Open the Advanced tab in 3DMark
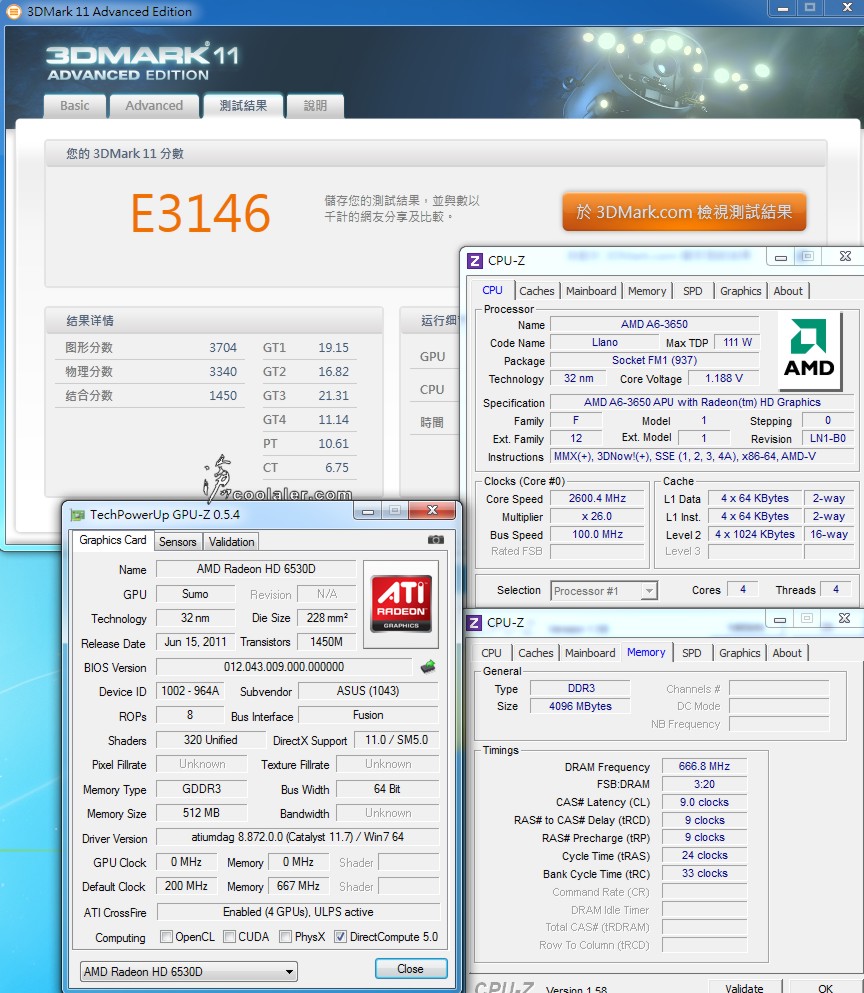 (x=154, y=106)
